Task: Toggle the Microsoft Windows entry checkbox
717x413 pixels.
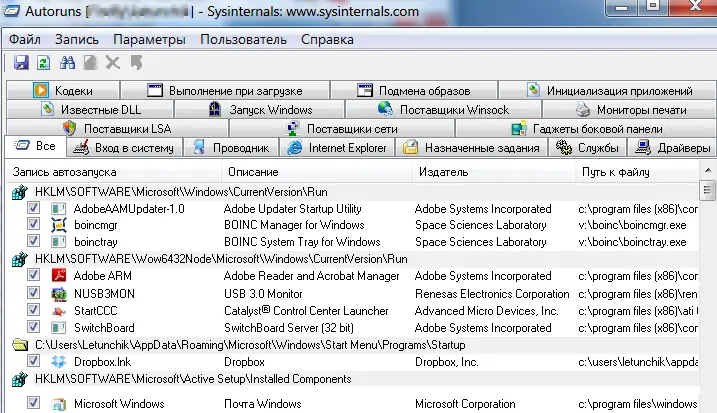Action: coord(33,403)
